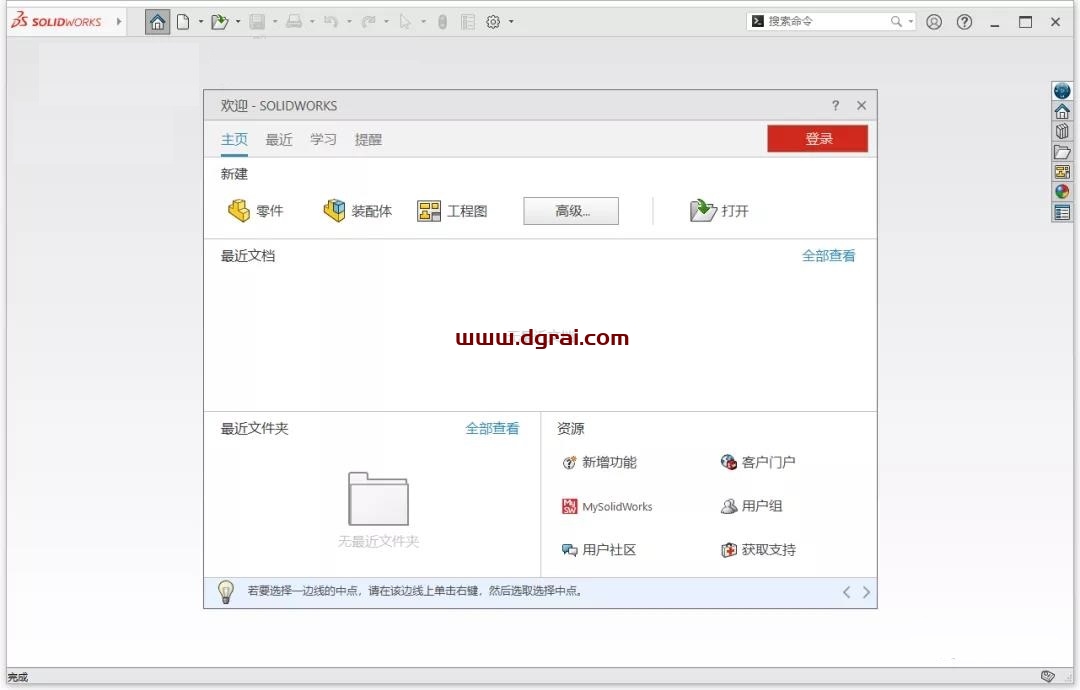Switch to the 学习 tab
The image size is (1080, 690).
coord(323,139)
